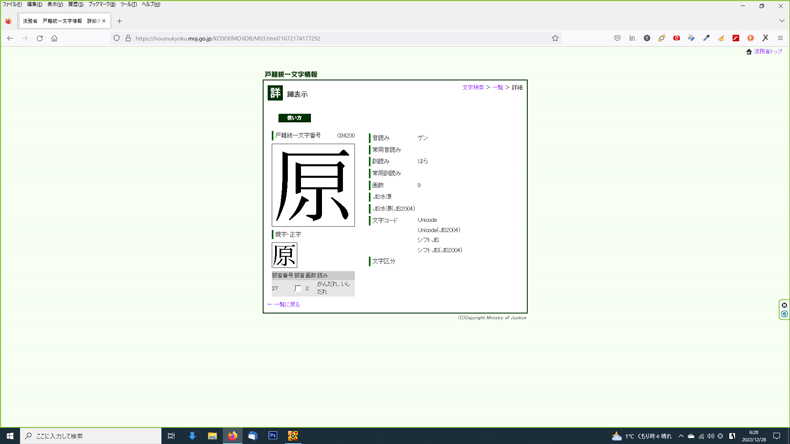
Task: Go to 法務省トップ link
Action: click(x=767, y=52)
